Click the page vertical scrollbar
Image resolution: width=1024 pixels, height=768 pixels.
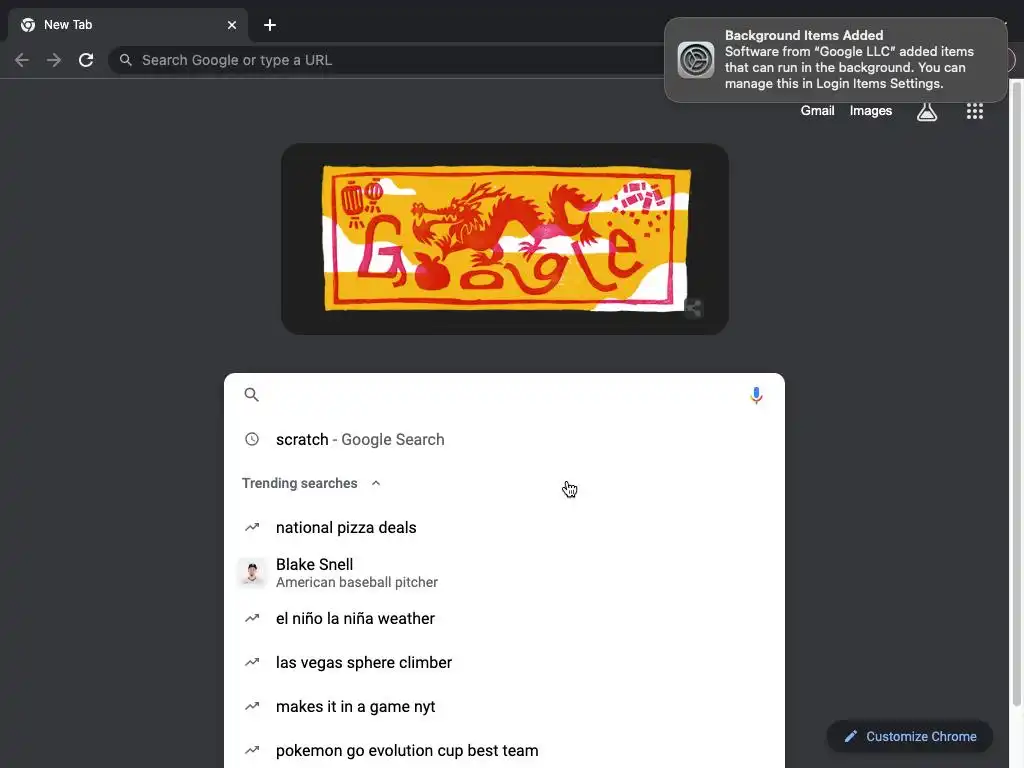[x=1016, y=392]
